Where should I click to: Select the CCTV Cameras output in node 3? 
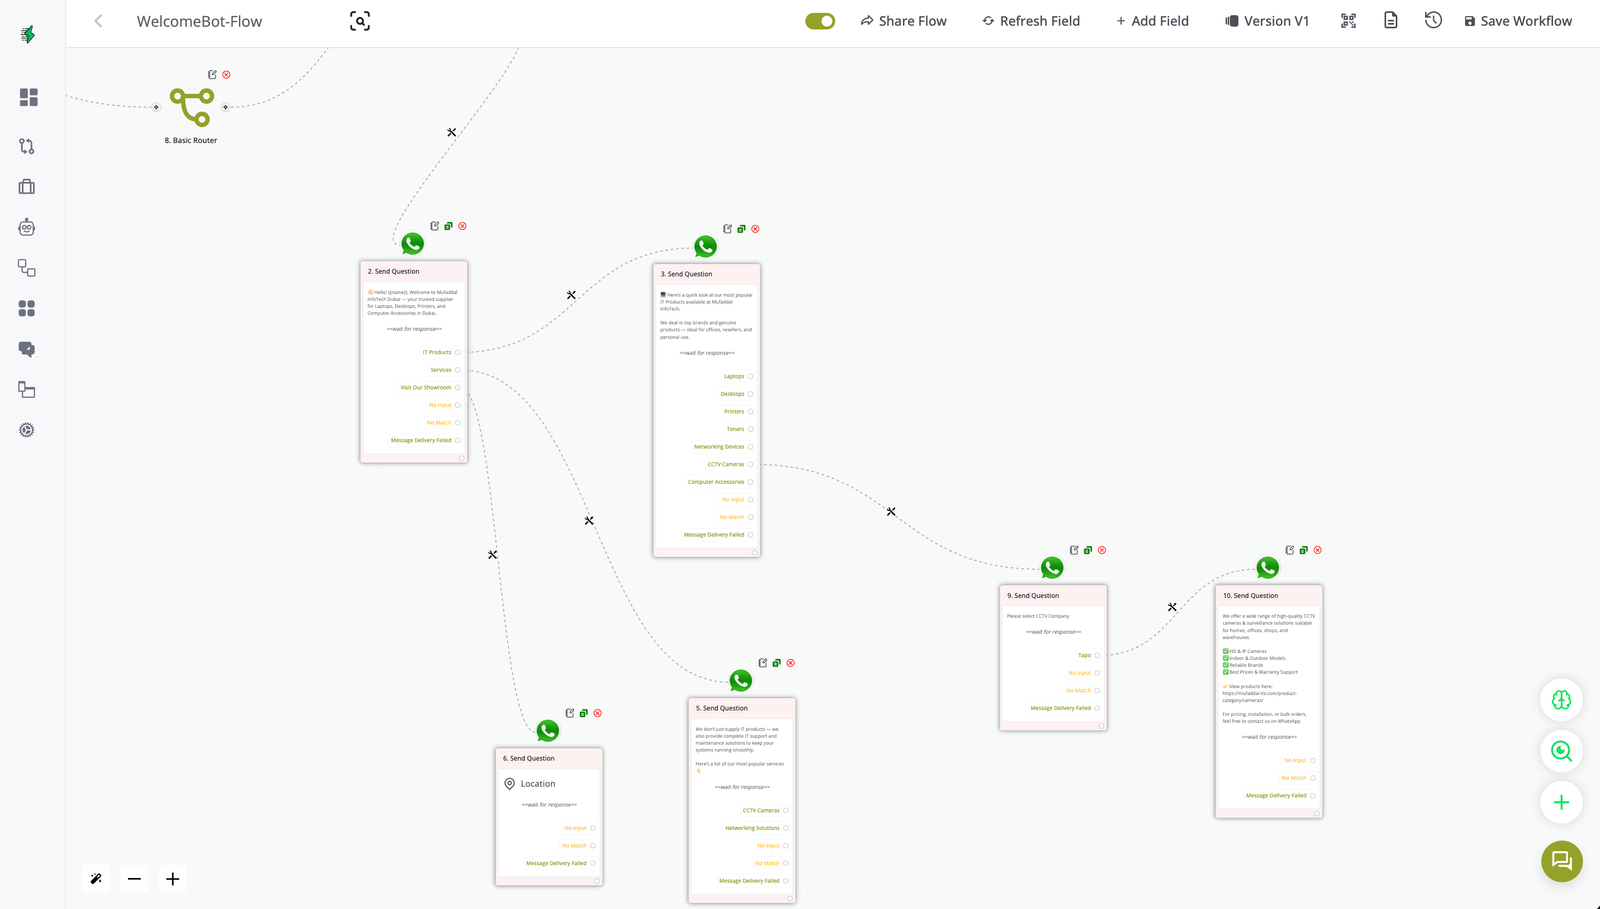pos(751,464)
